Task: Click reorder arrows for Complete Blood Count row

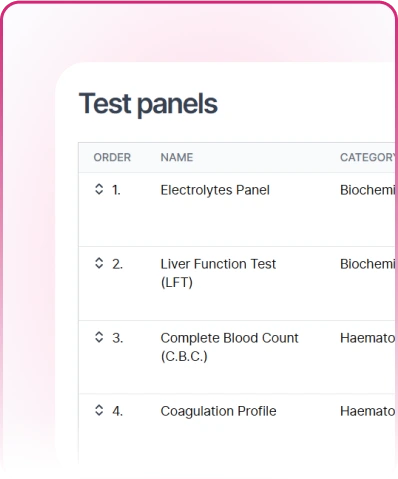Action: coord(99,337)
